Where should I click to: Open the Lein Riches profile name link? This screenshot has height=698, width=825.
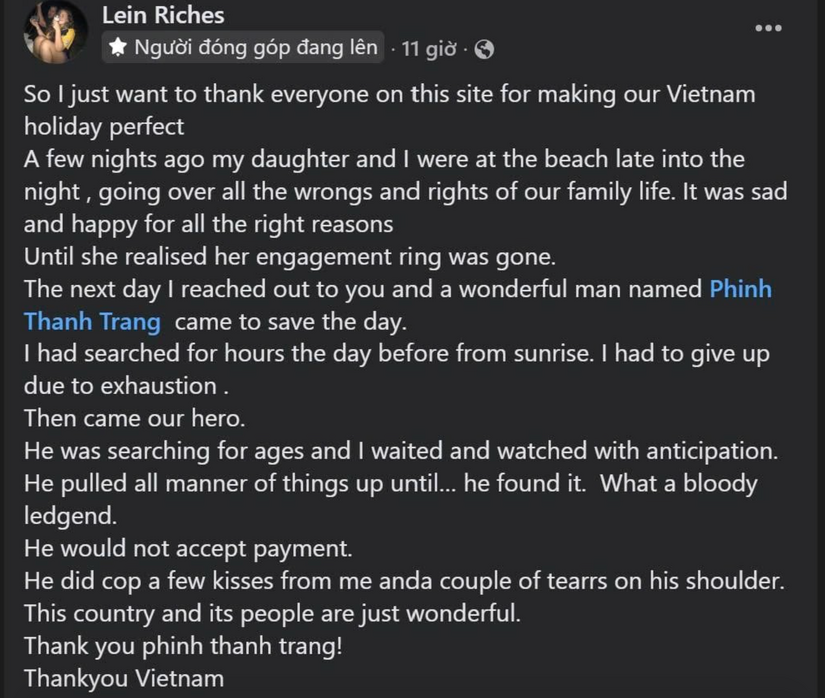tap(163, 15)
